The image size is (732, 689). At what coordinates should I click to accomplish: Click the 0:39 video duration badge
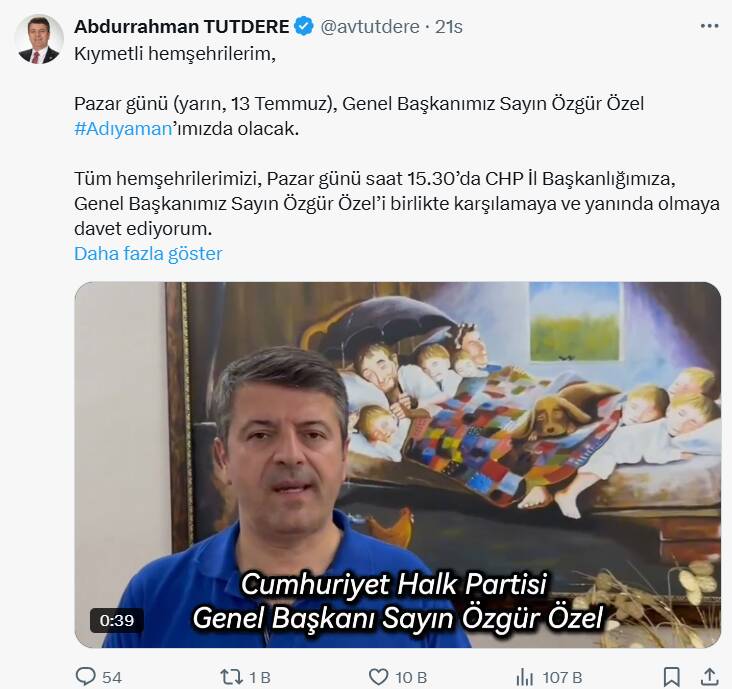pos(117,620)
